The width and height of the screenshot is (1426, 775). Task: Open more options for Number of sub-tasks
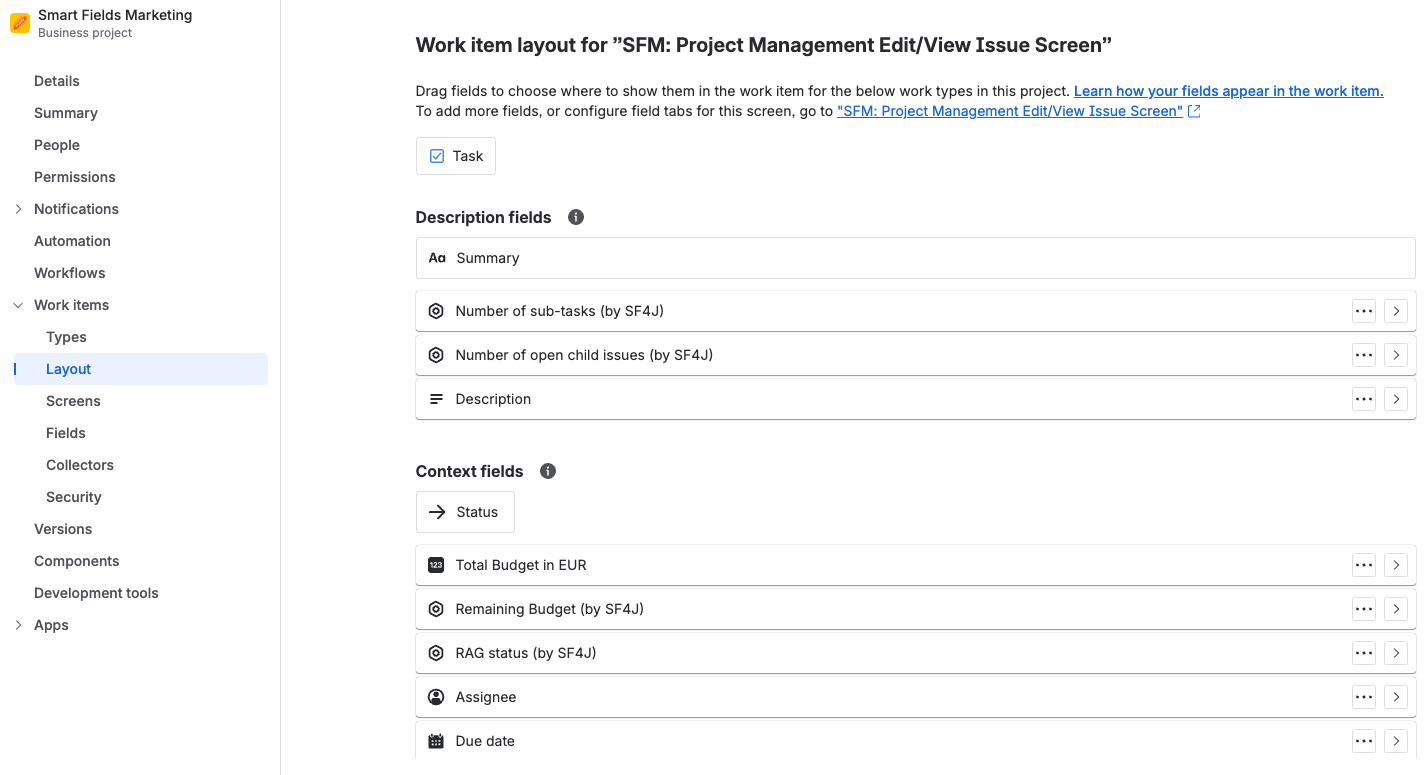click(1363, 311)
